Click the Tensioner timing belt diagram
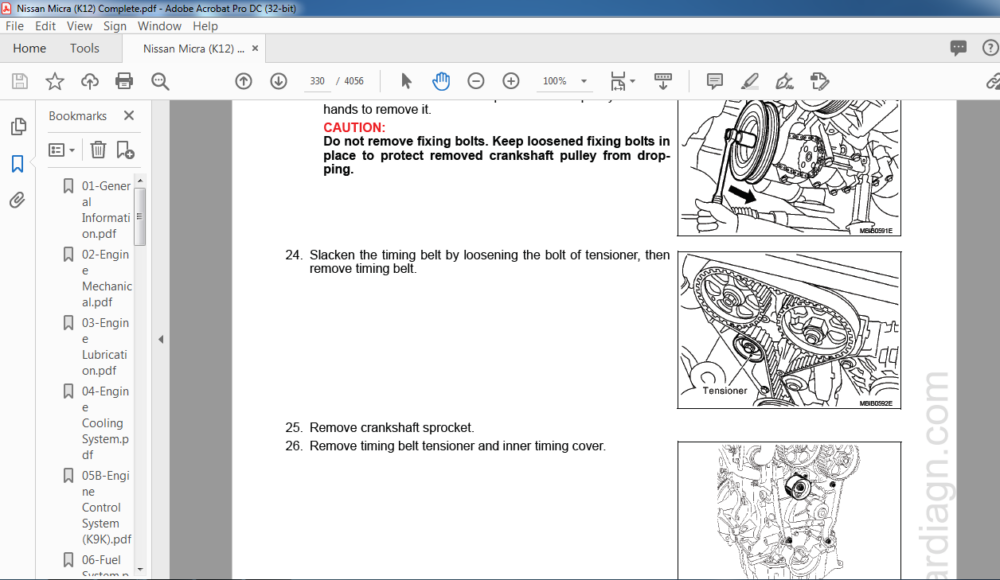Screen dimensions: 1000x580 (x=789, y=330)
